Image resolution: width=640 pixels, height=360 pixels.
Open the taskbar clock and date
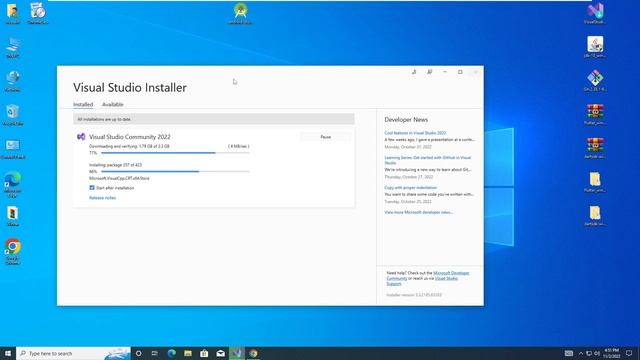click(x=612, y=353)
